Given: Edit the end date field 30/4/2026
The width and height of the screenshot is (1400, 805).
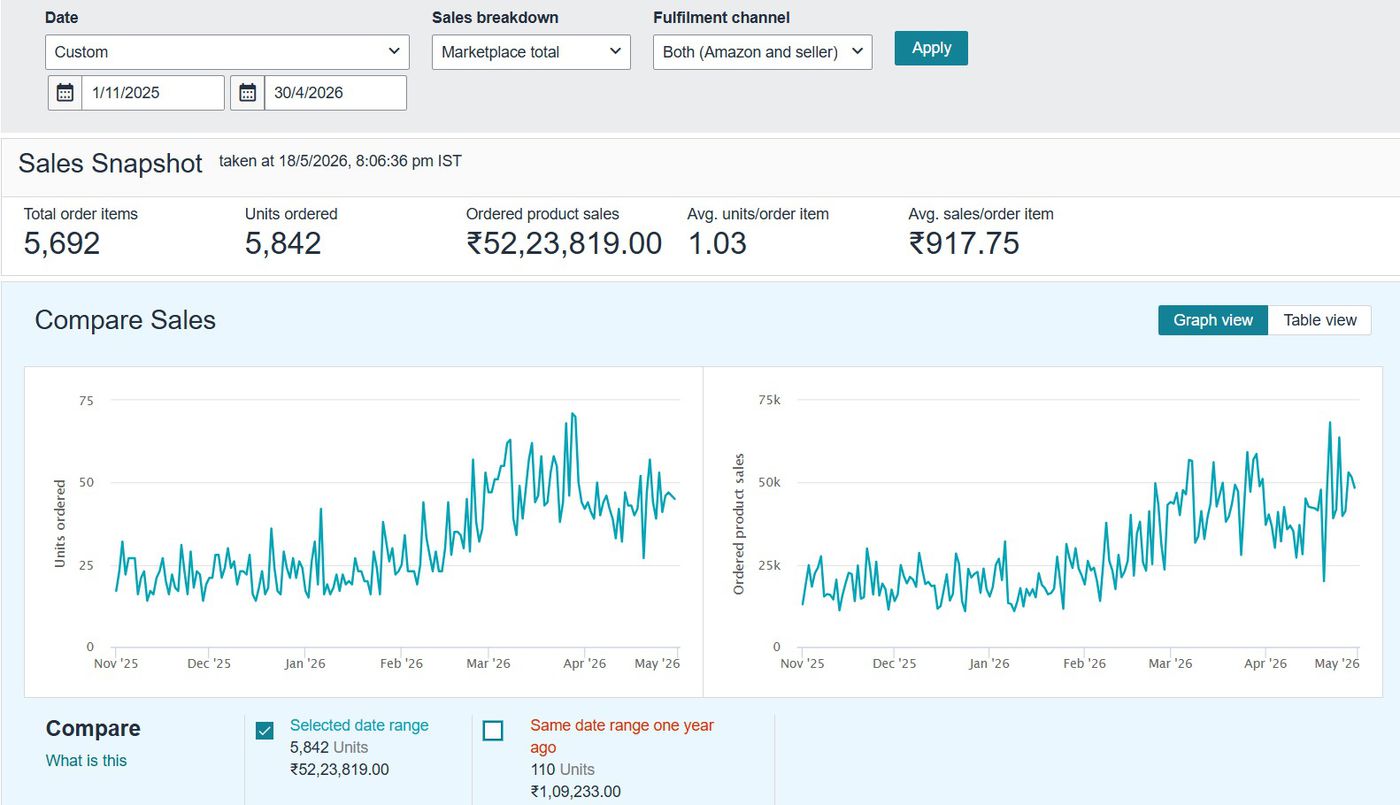Looking at the screenshot, I should tap(335, 93).
